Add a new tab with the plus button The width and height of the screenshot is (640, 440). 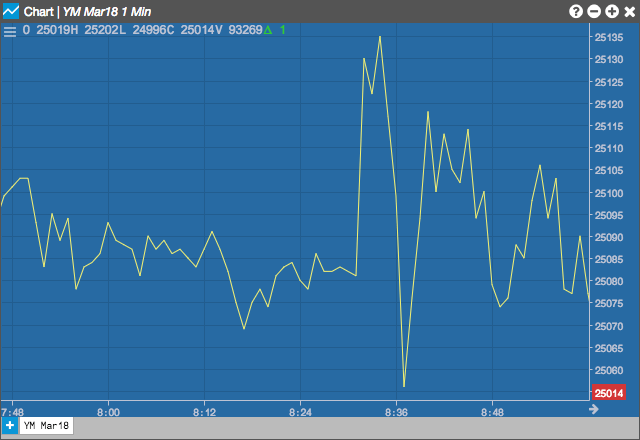point(9,425)
